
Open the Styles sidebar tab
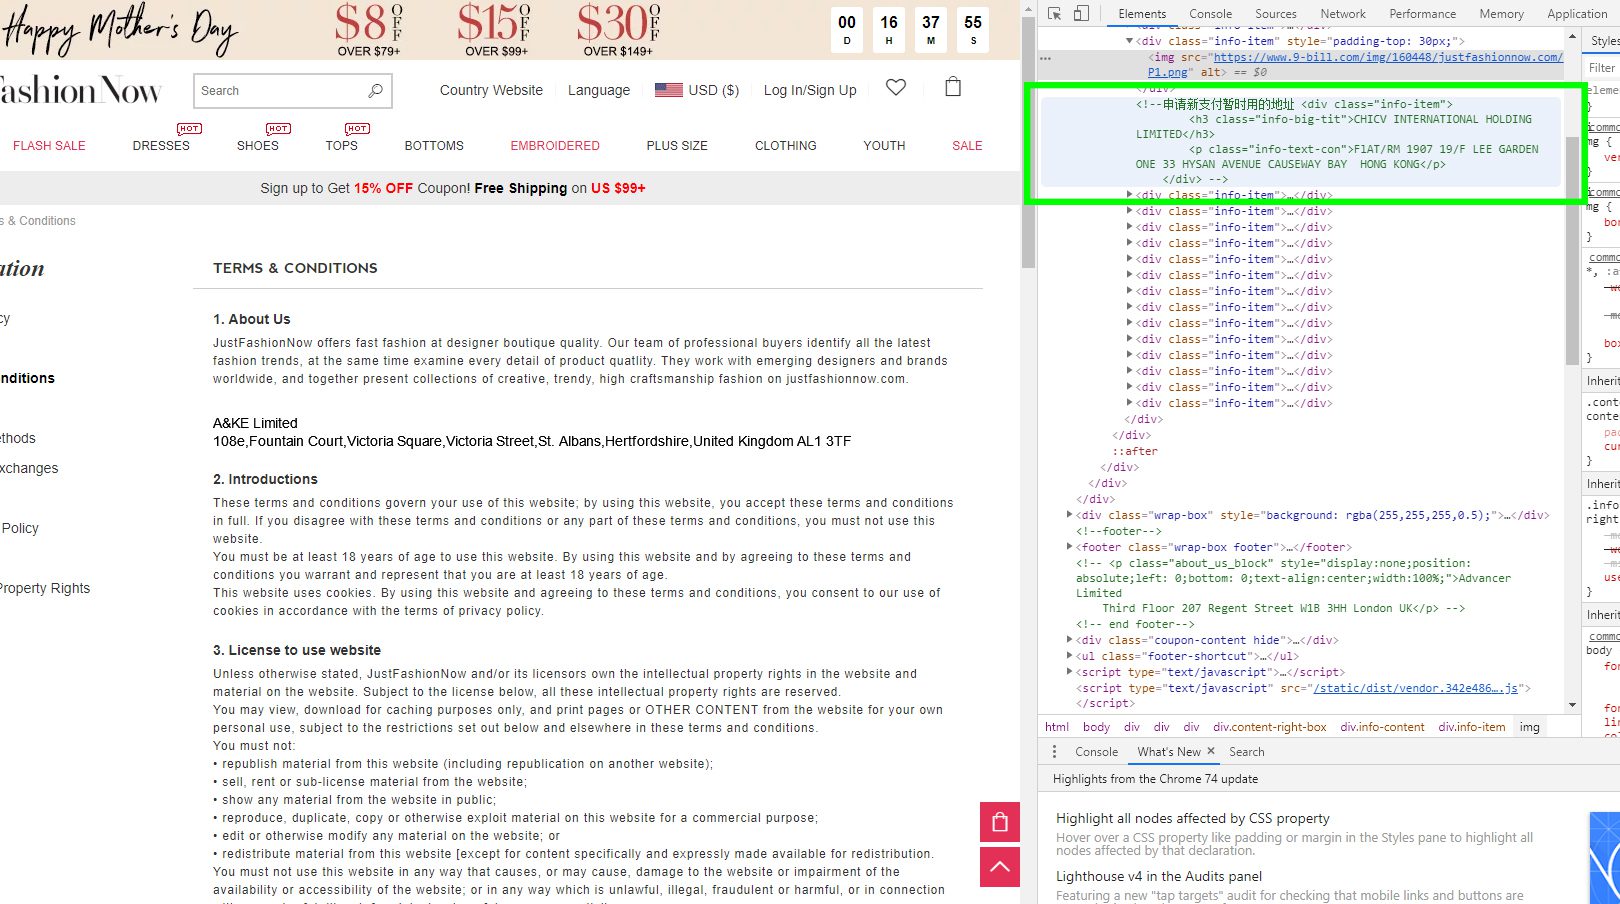tap(1604, 41)
